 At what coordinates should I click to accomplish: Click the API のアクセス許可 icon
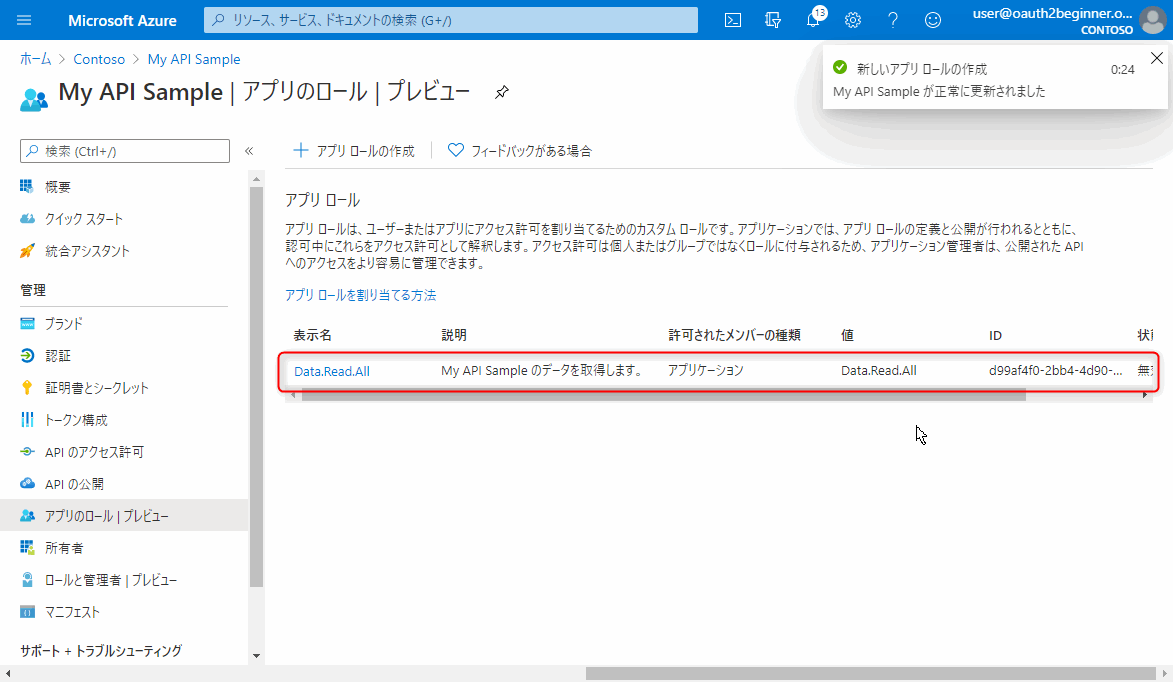coord(27,452)
